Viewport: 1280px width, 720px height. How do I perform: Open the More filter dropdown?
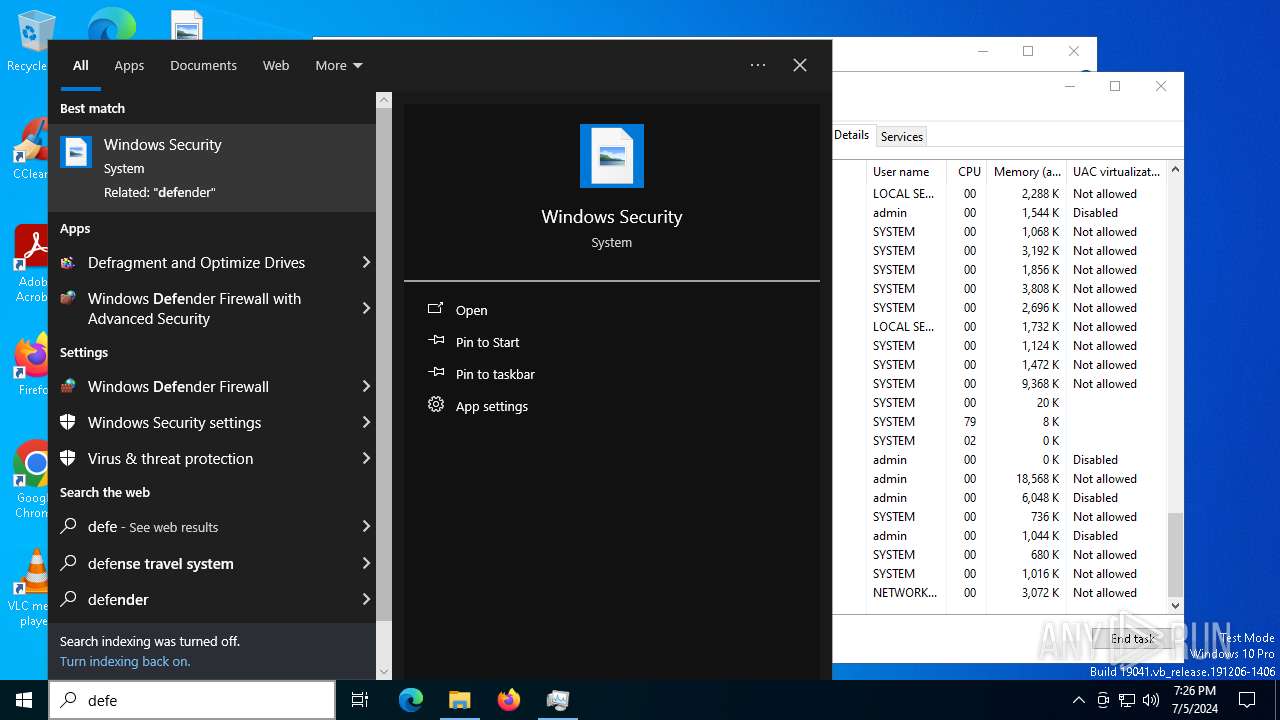pos(339,65)
